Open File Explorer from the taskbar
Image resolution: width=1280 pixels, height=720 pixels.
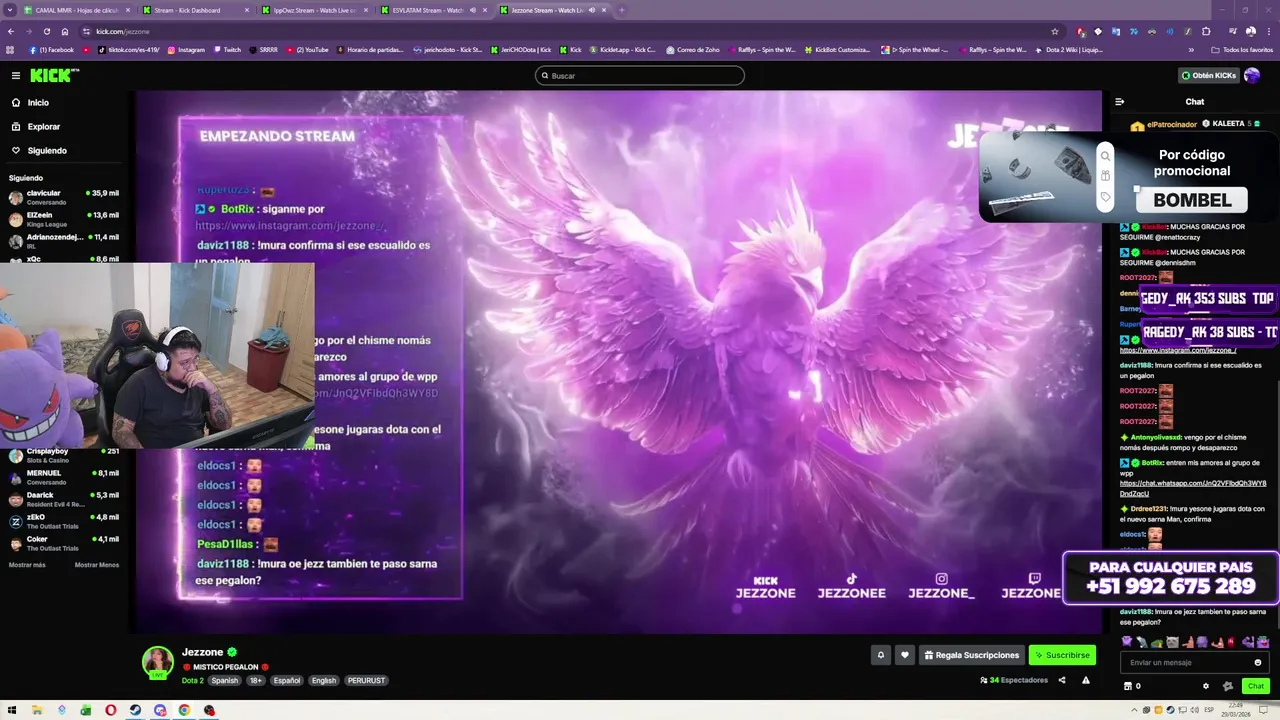36,710
